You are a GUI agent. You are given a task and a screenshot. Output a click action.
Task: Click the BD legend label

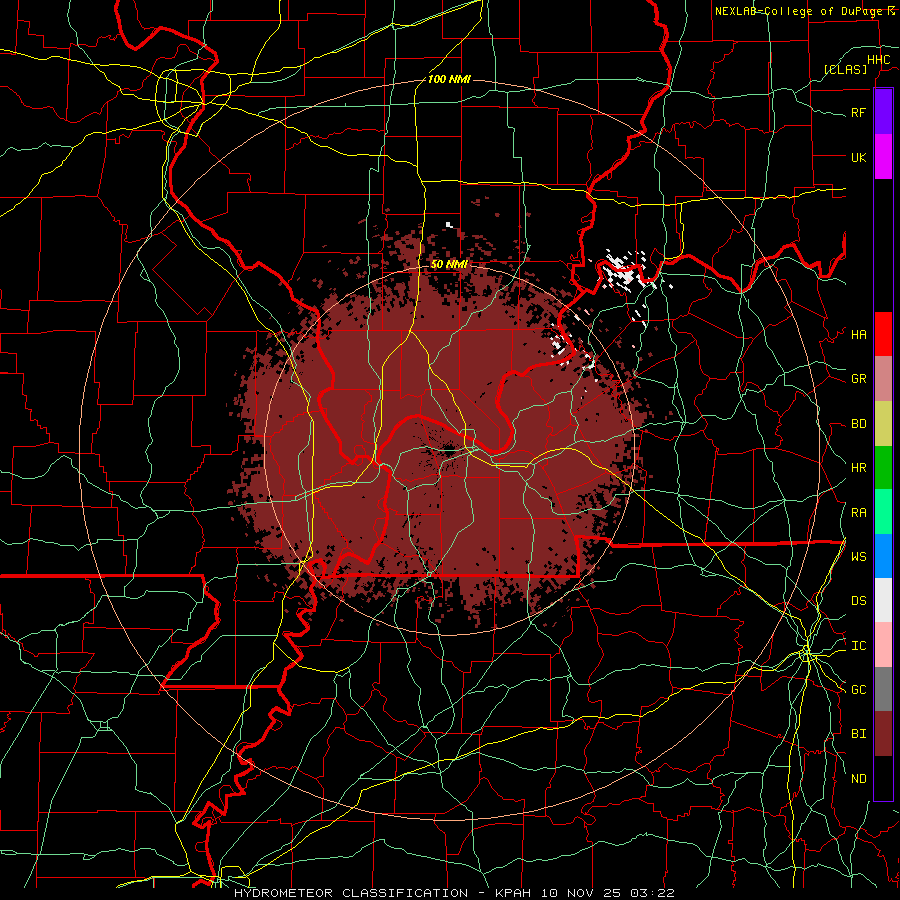[858, 424]
